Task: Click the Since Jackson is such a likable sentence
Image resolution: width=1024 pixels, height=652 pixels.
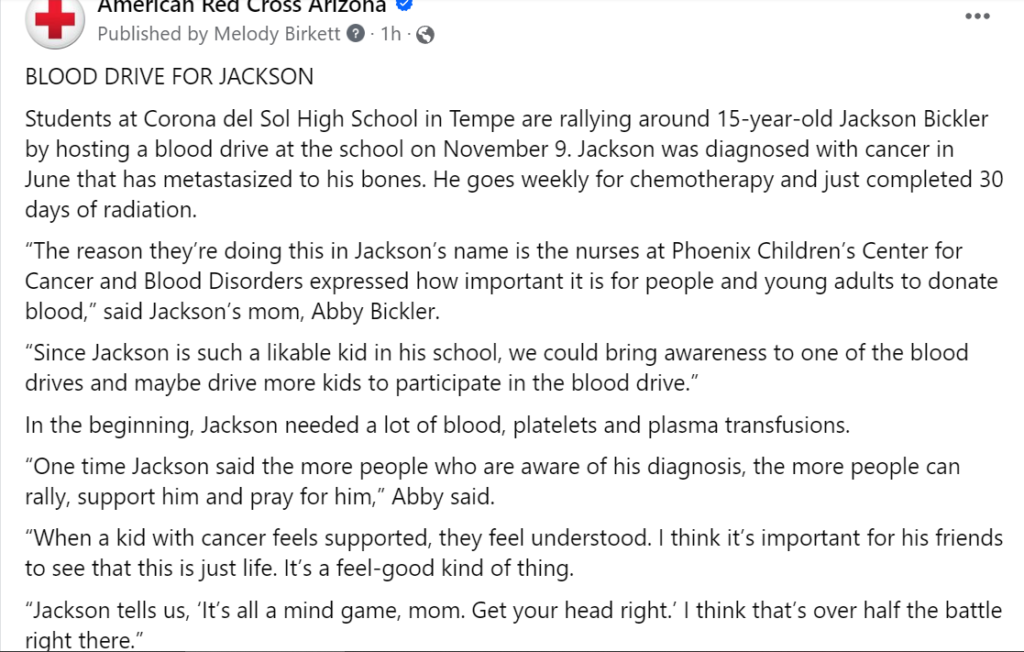Action: coord(496,368)
